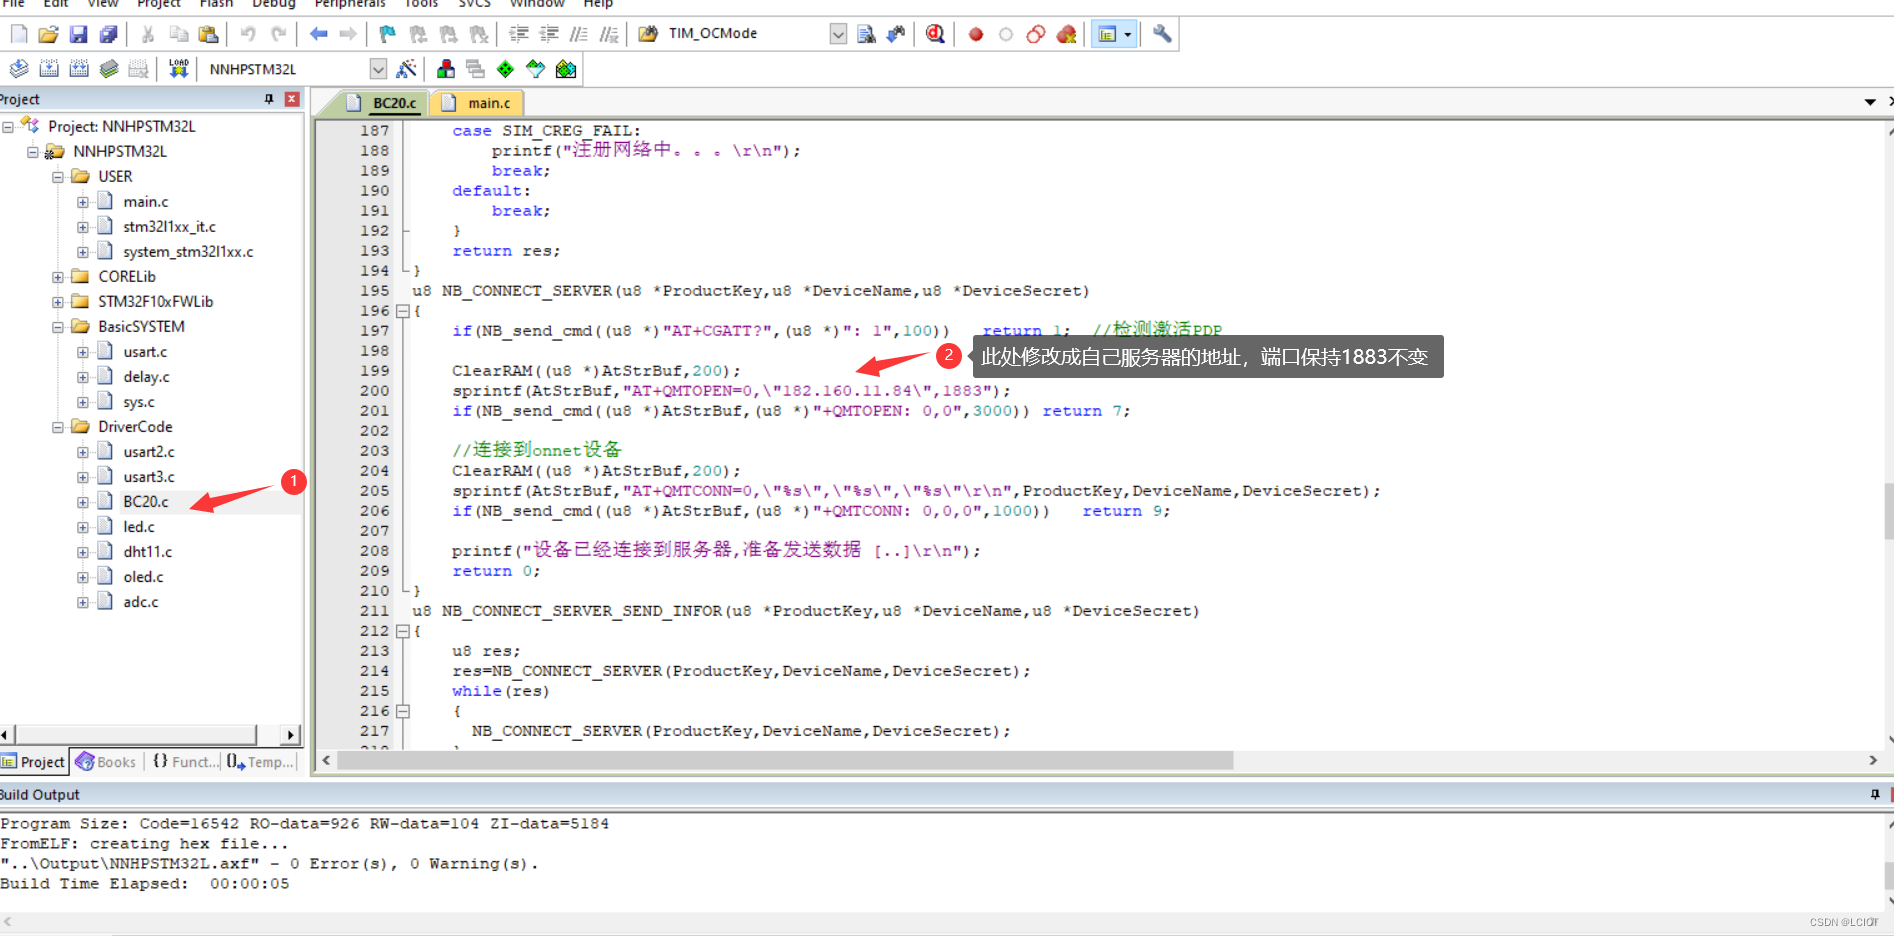This screenshot has width=1894, height=936.
Task: Pin the Build Output panel
Action: pyautogui.click(x=1874, y=794)
